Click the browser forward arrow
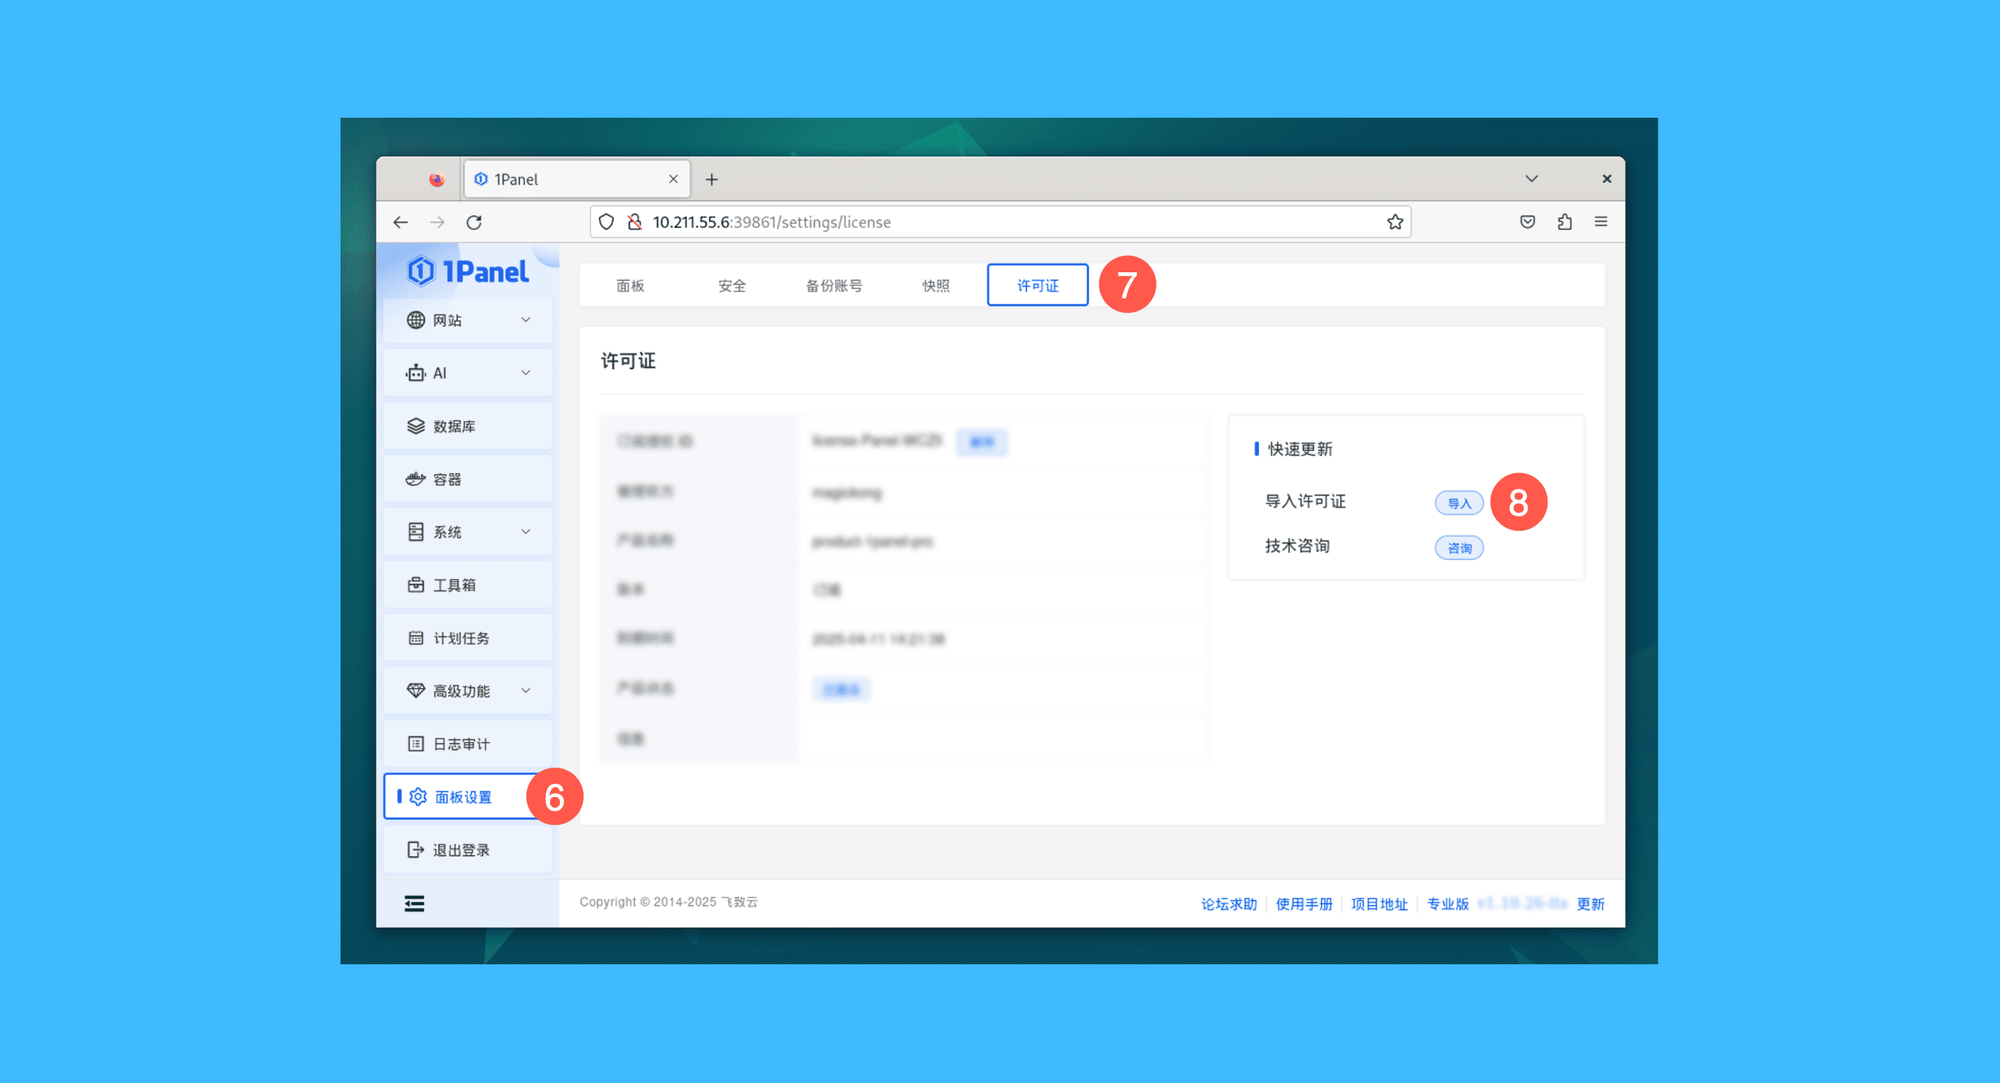This screenshot has width=2000, height=1083. pyautogui.click(x=437, y=222)
